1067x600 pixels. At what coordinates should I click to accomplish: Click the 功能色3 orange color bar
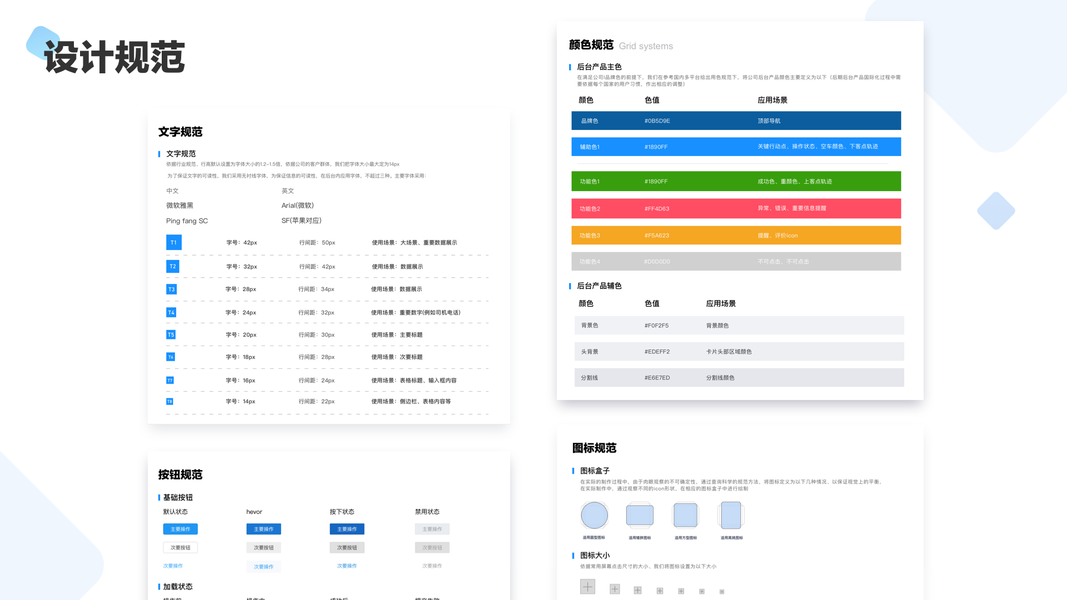[x=736, y=235]
